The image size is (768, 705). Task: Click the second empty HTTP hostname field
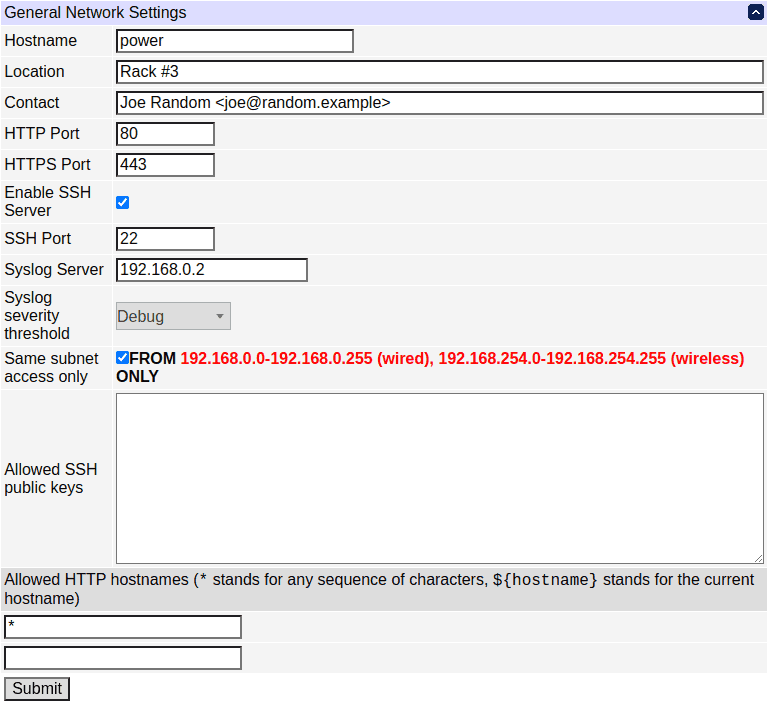[123, 658]
